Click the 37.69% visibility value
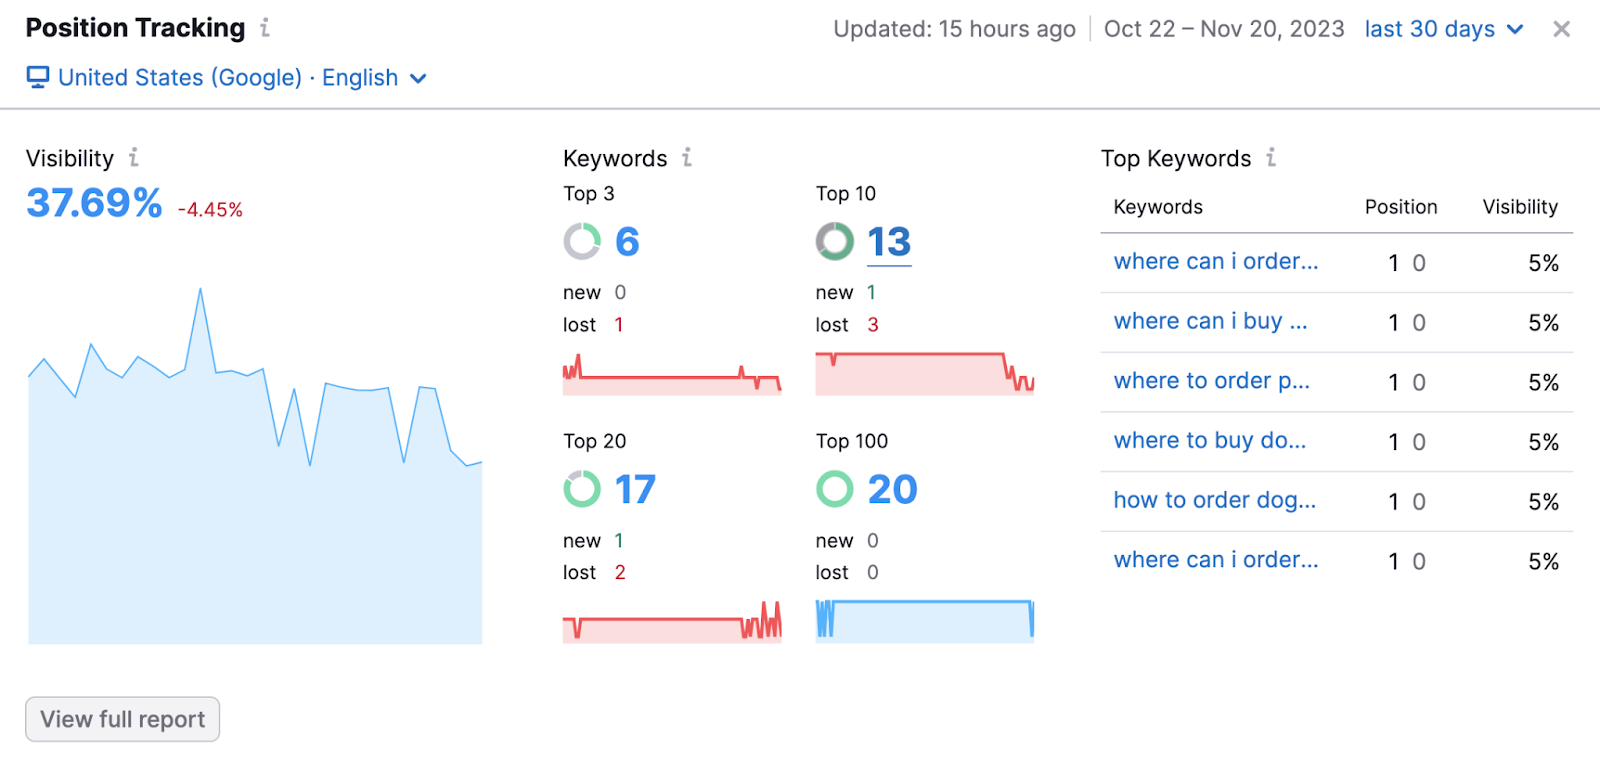The width and height of the screenshot is (1600, 769). [x=94, y=203]
